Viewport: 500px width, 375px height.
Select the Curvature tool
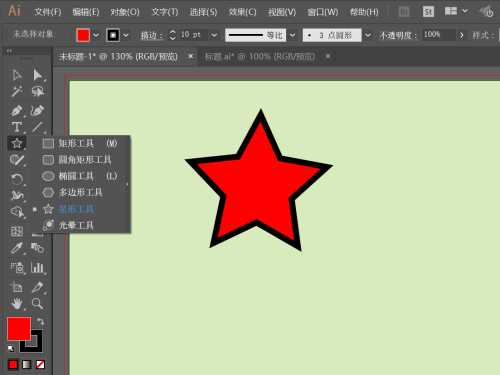click(38, 111)
